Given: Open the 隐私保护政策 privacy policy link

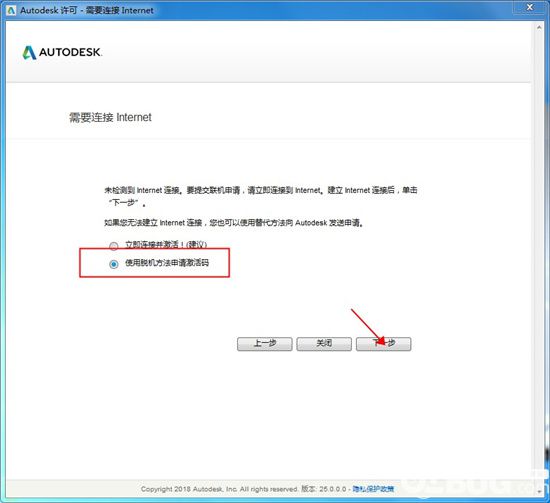Looking at the screenshot, I should pos(373,489).
